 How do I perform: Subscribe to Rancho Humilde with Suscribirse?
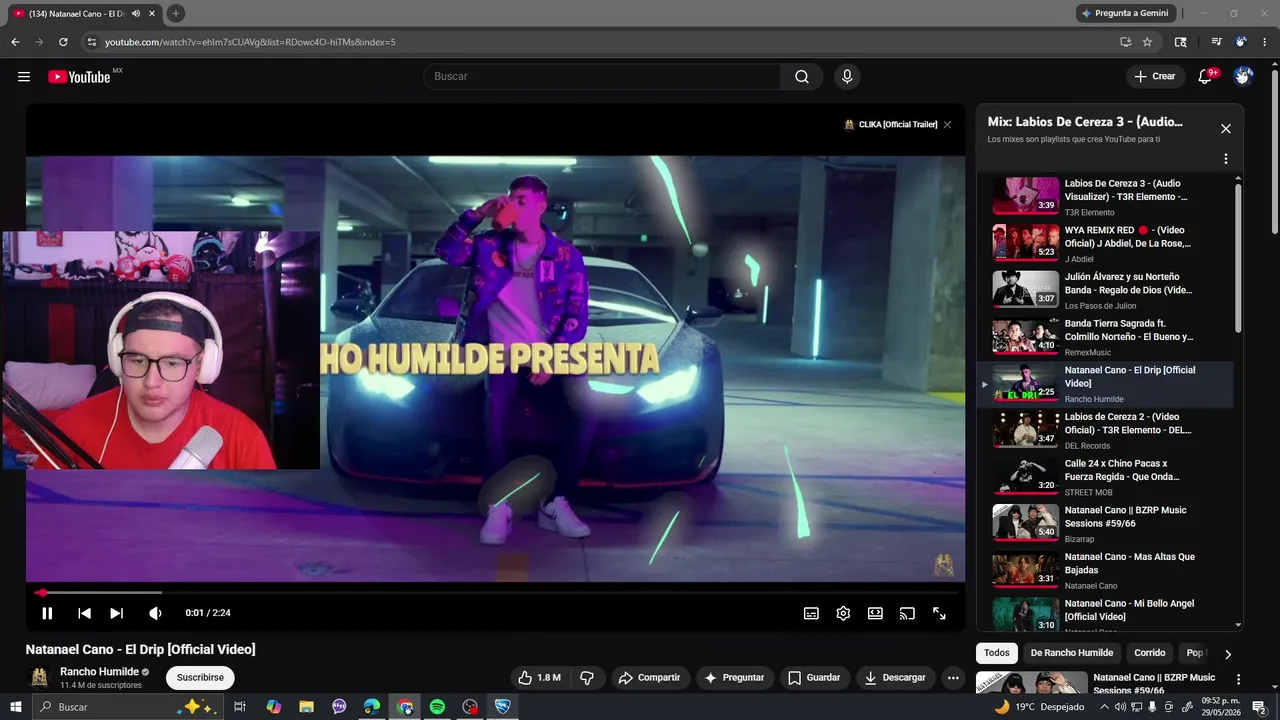200,677
